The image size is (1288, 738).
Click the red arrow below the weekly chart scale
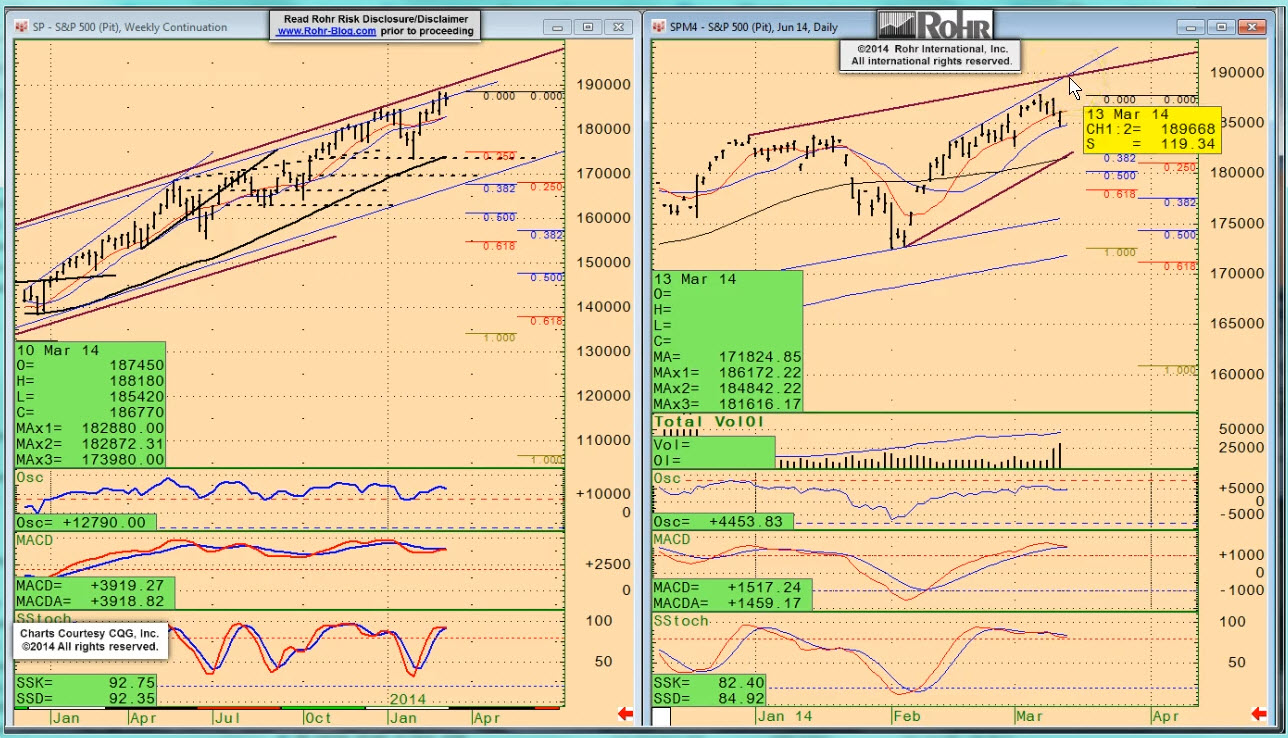coord(626,713)
